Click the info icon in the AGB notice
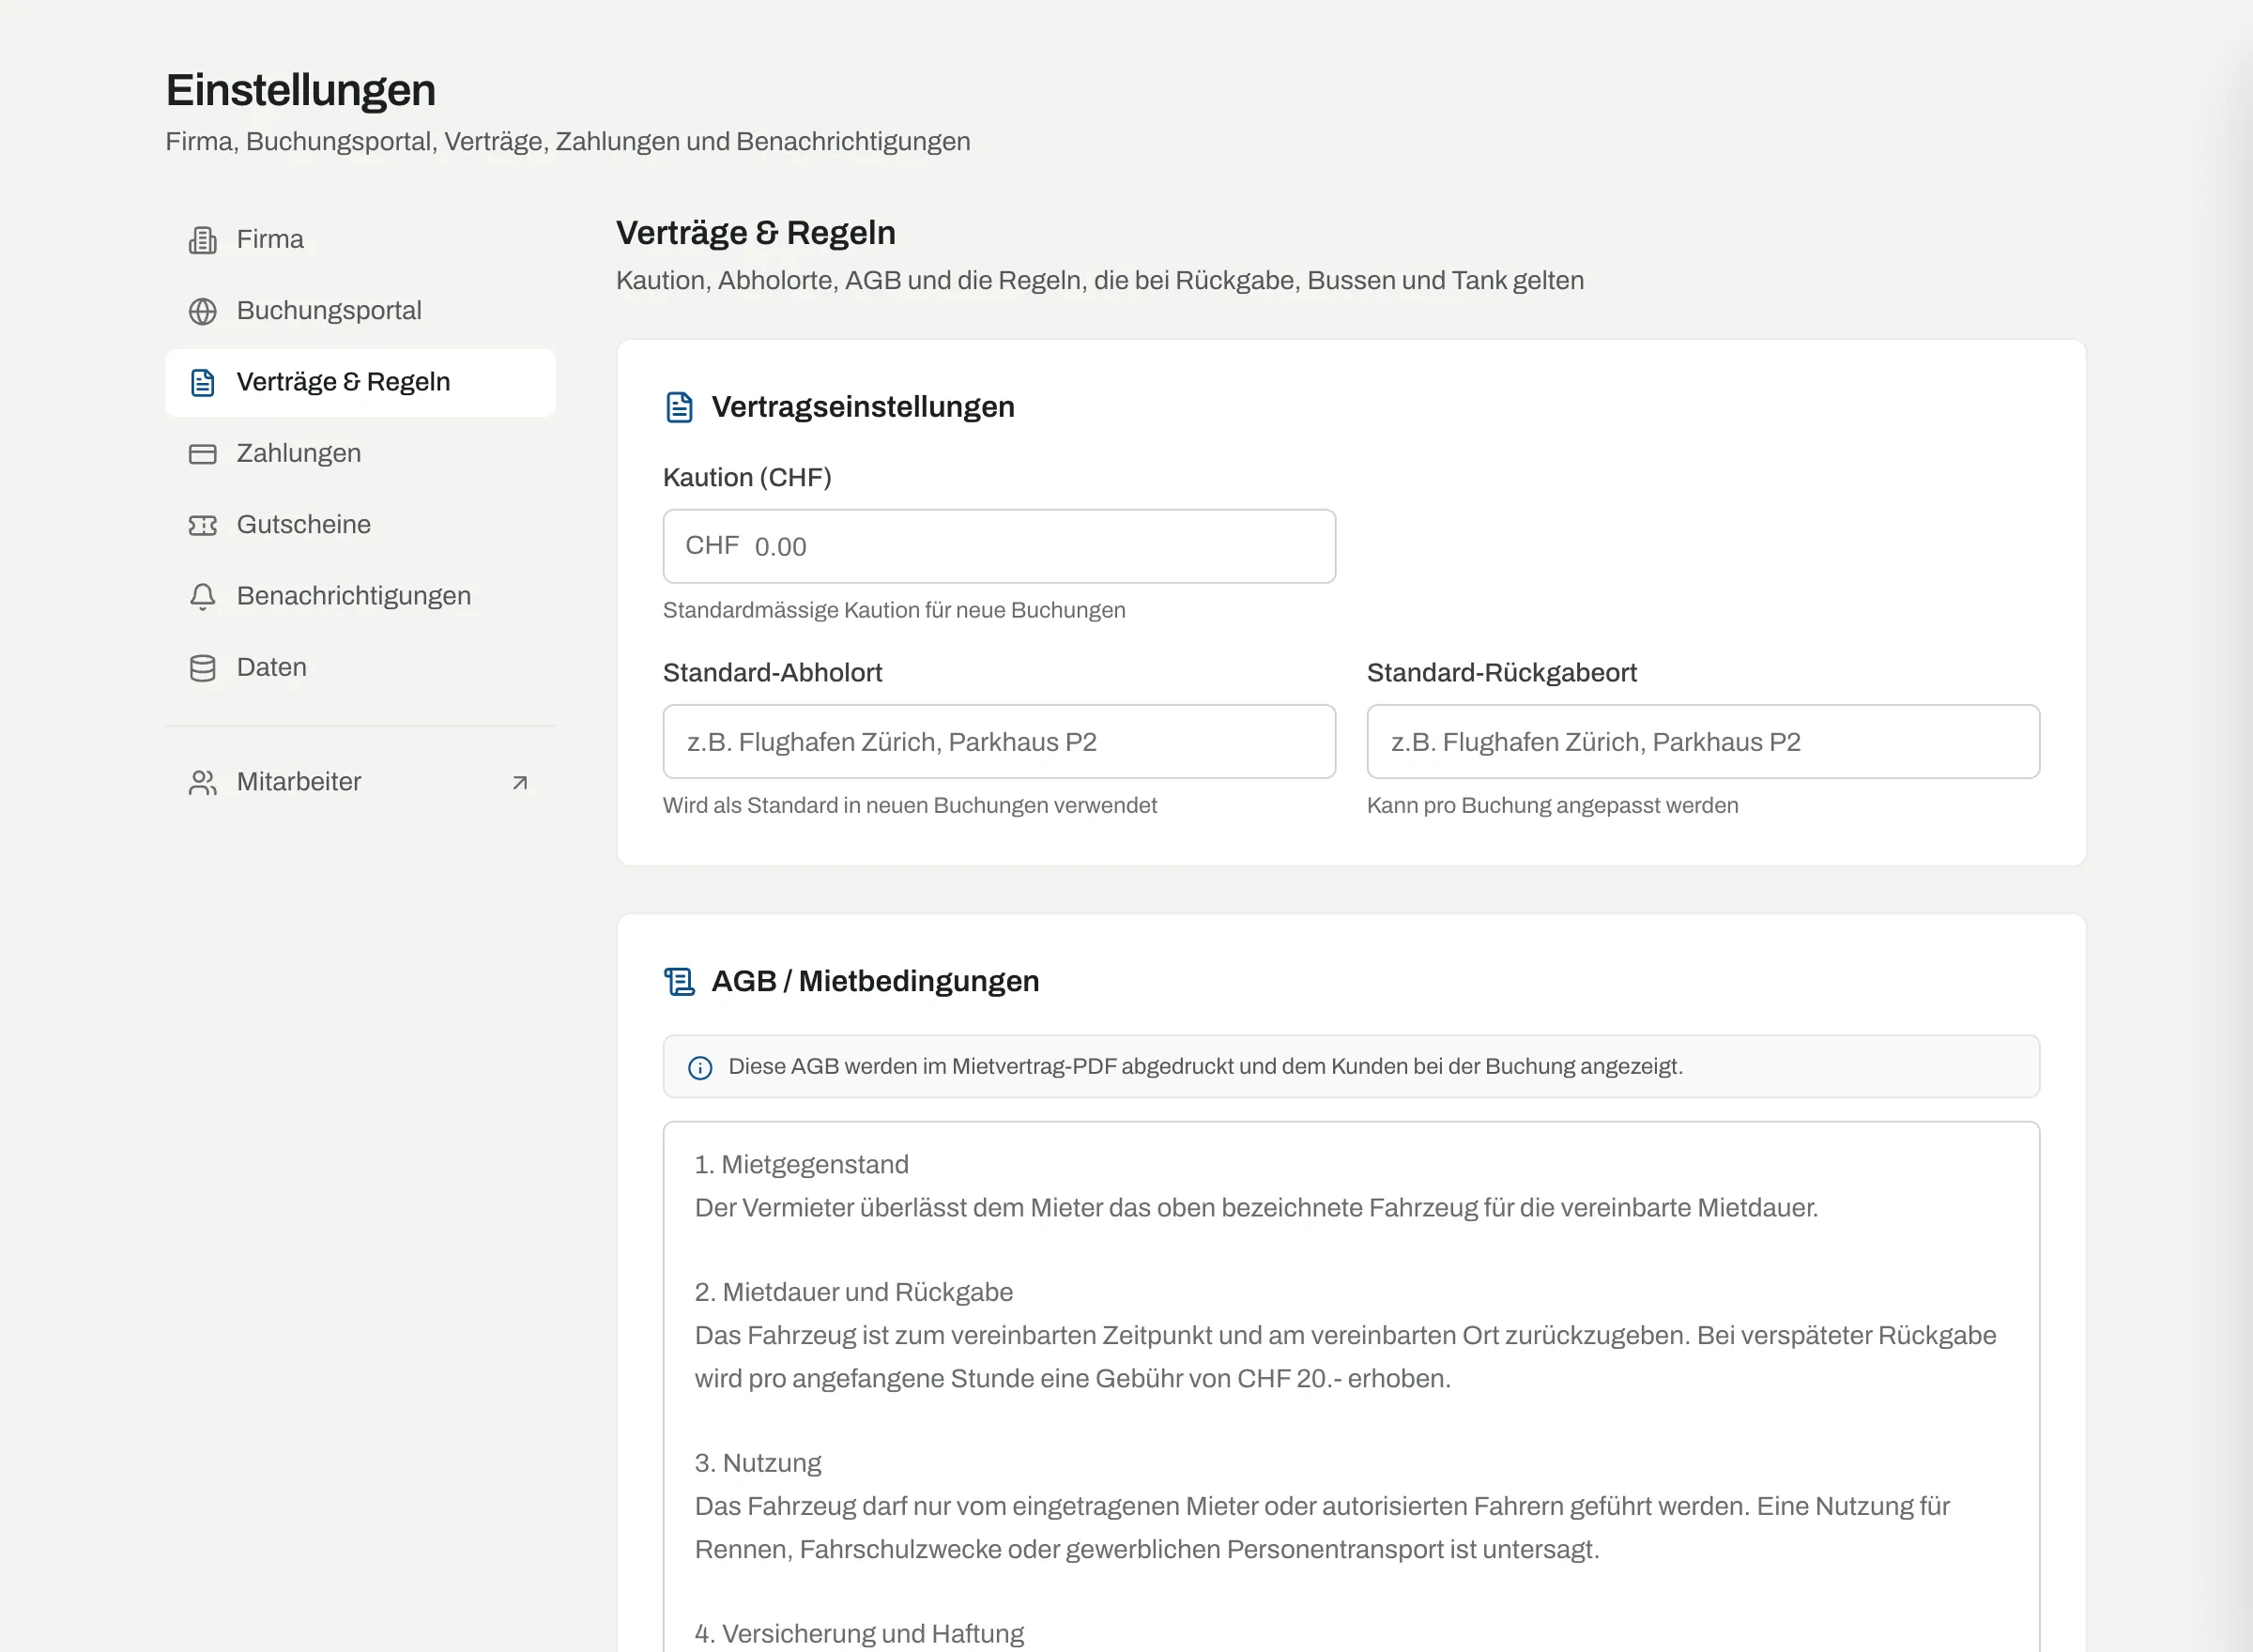The image size is (2253, 1652). (x=701, y=1068)
